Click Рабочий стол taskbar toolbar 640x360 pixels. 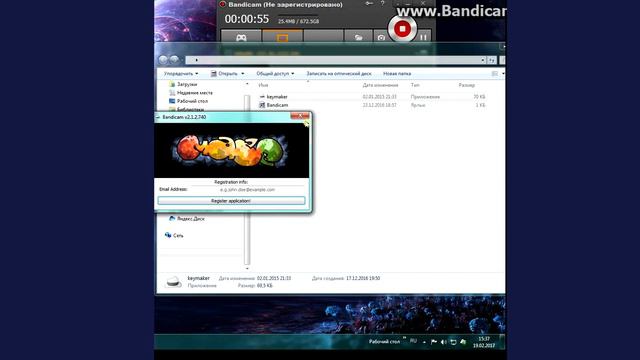pyautogui.click(x=384, y=342)
